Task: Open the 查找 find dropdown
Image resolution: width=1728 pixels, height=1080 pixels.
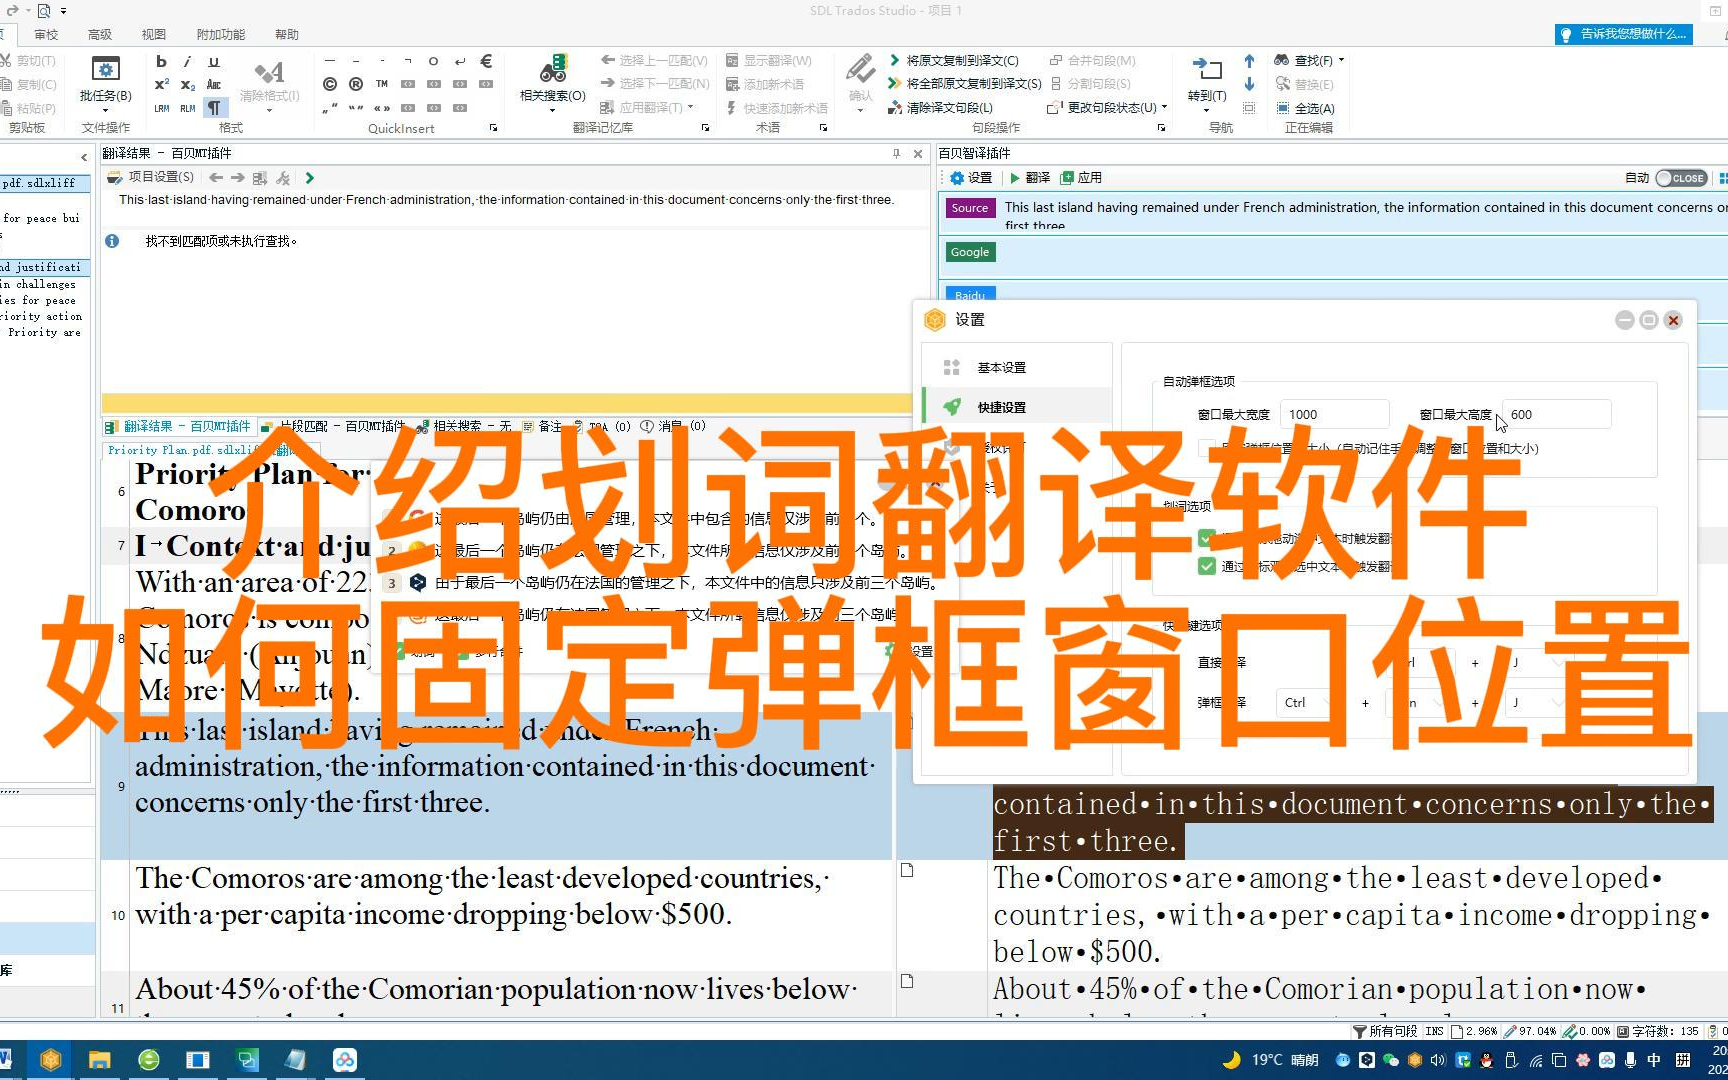Action: point(1309,60)
